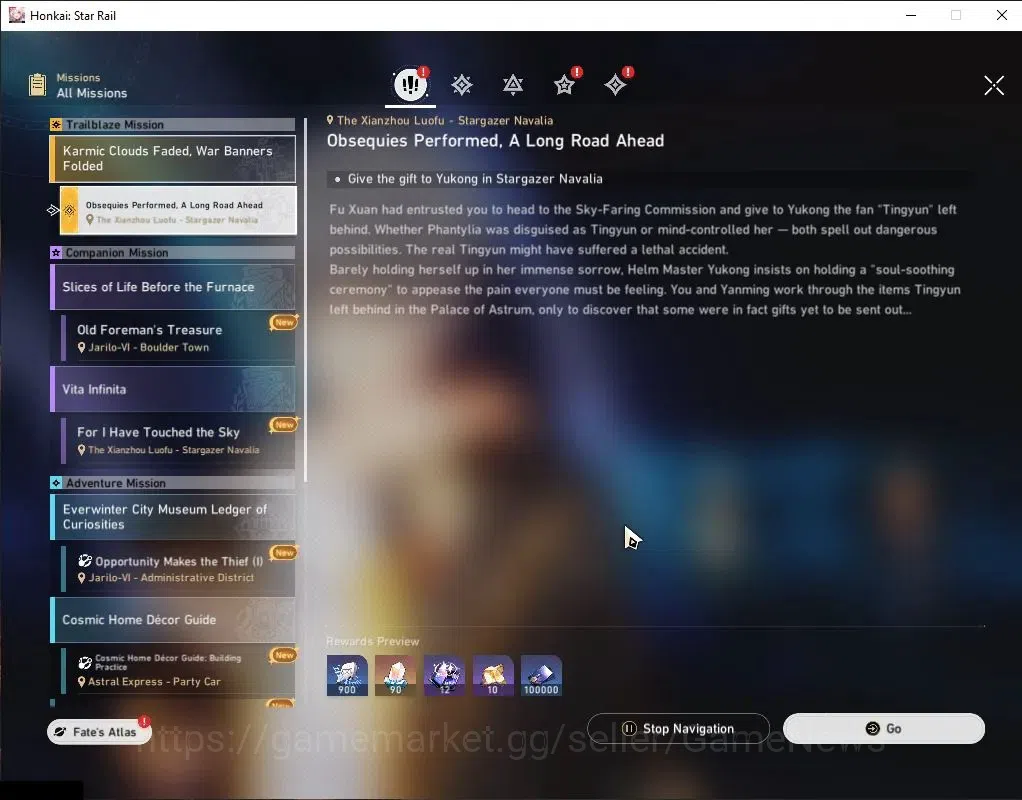
Task: Select For I Have Touched the Sky mission
Action: (x=178, y=441)
